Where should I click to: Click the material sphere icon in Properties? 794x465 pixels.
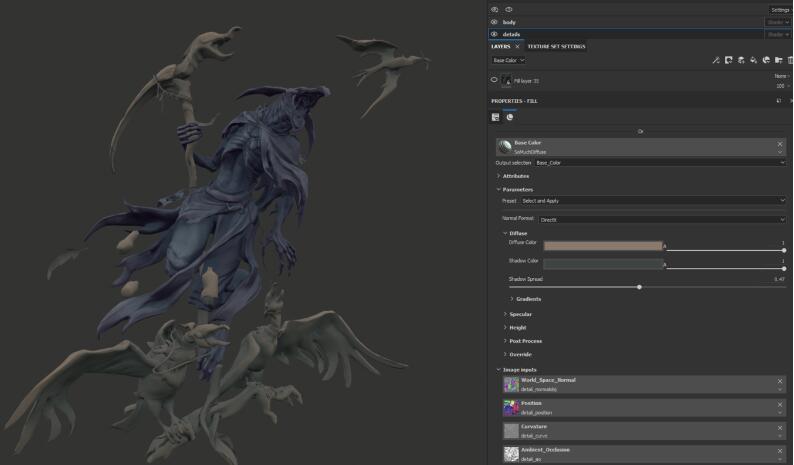pyautogui.click(x=509, y=117)
